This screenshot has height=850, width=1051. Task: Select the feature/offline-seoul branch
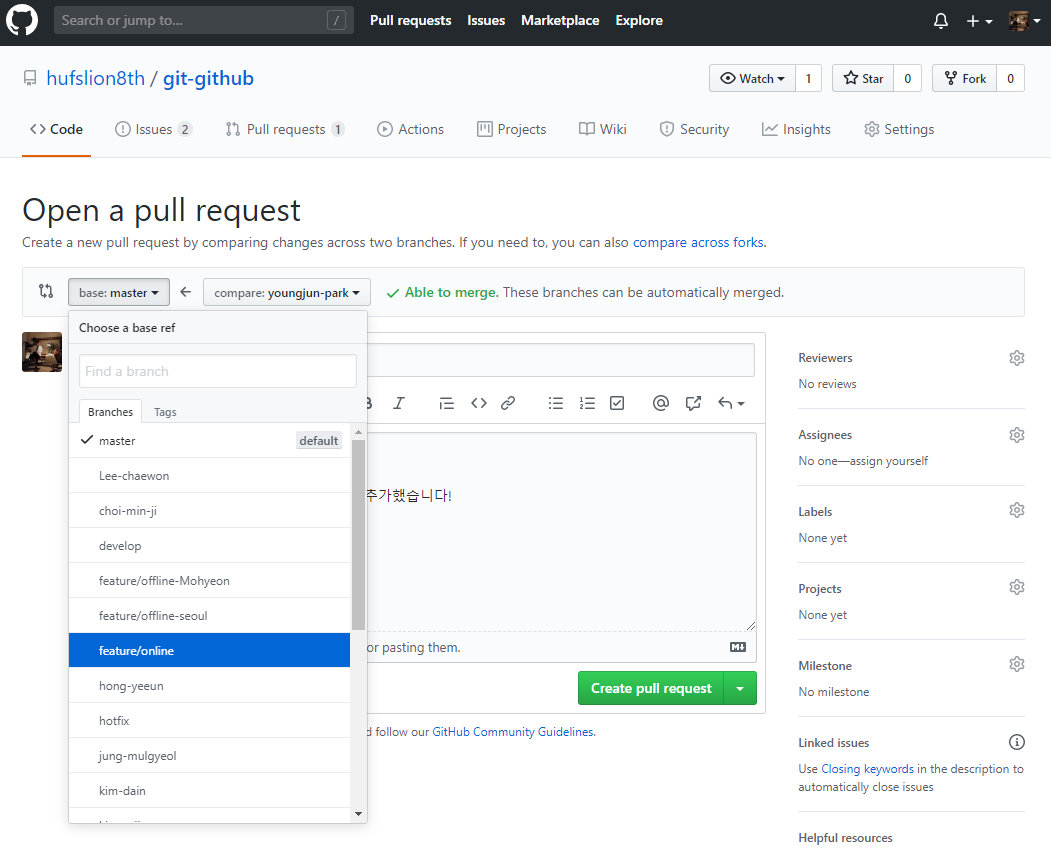click(x=209, y=615)
